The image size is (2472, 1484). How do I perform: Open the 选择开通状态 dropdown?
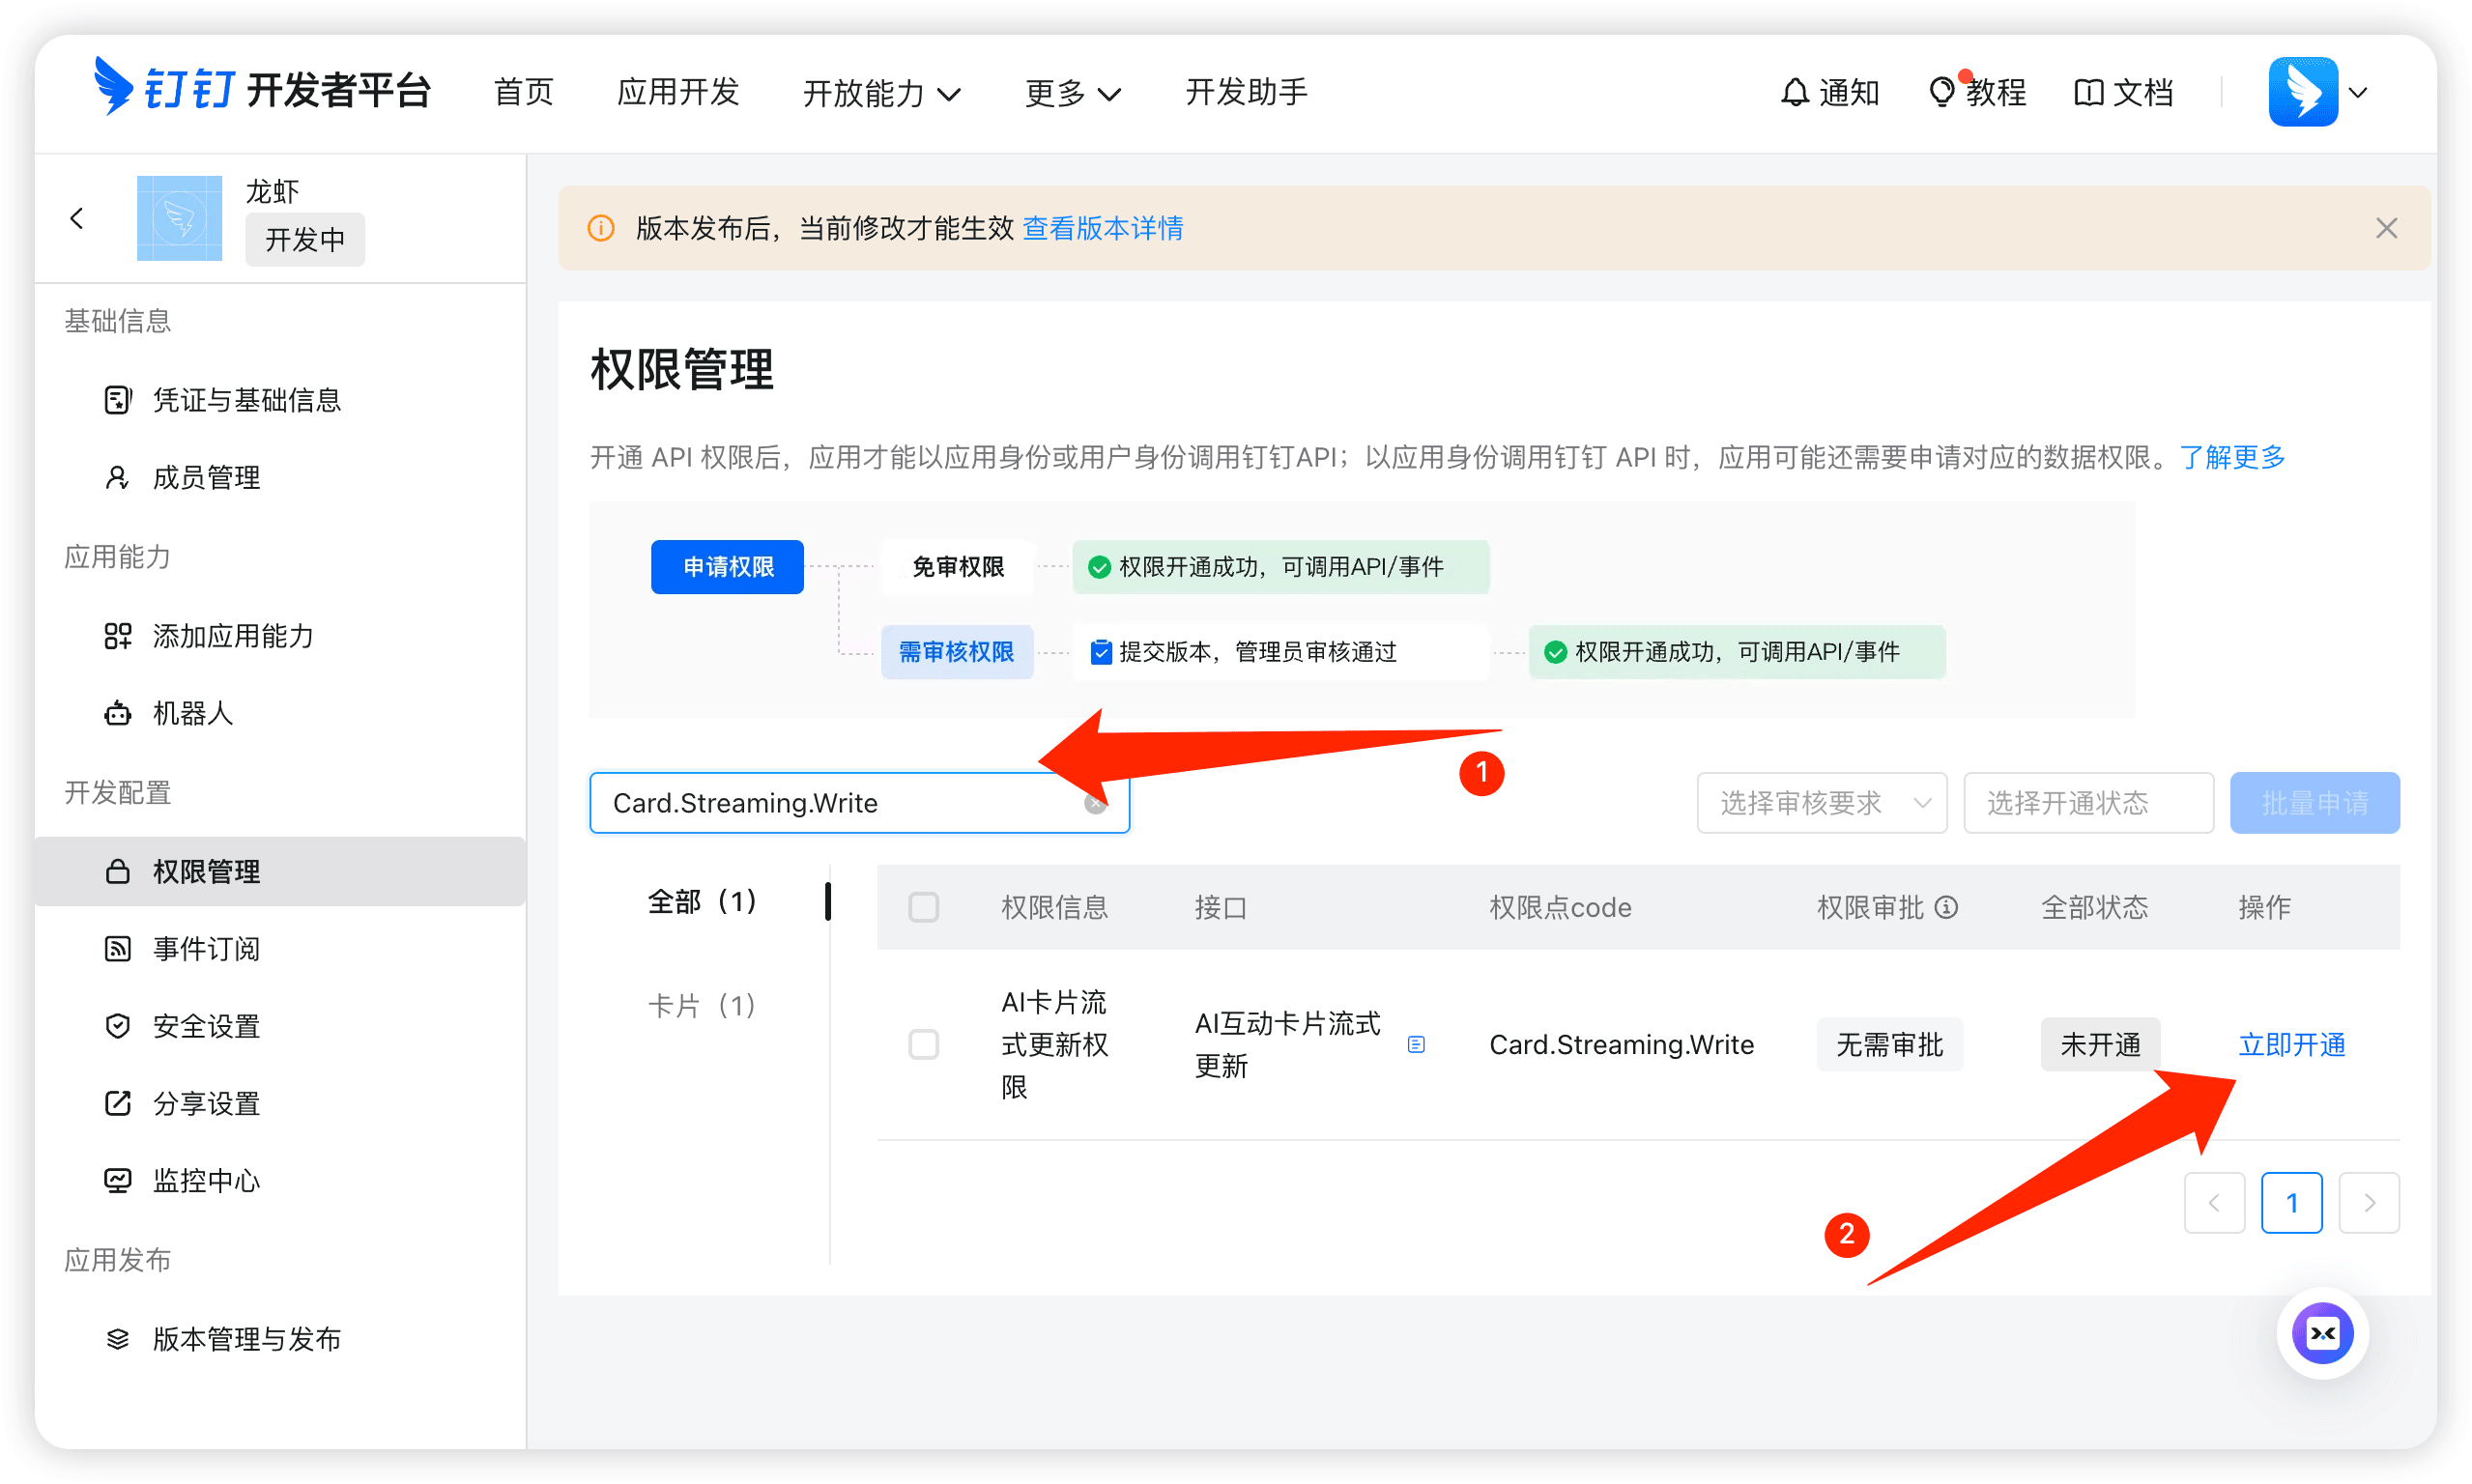[2087, 803]
